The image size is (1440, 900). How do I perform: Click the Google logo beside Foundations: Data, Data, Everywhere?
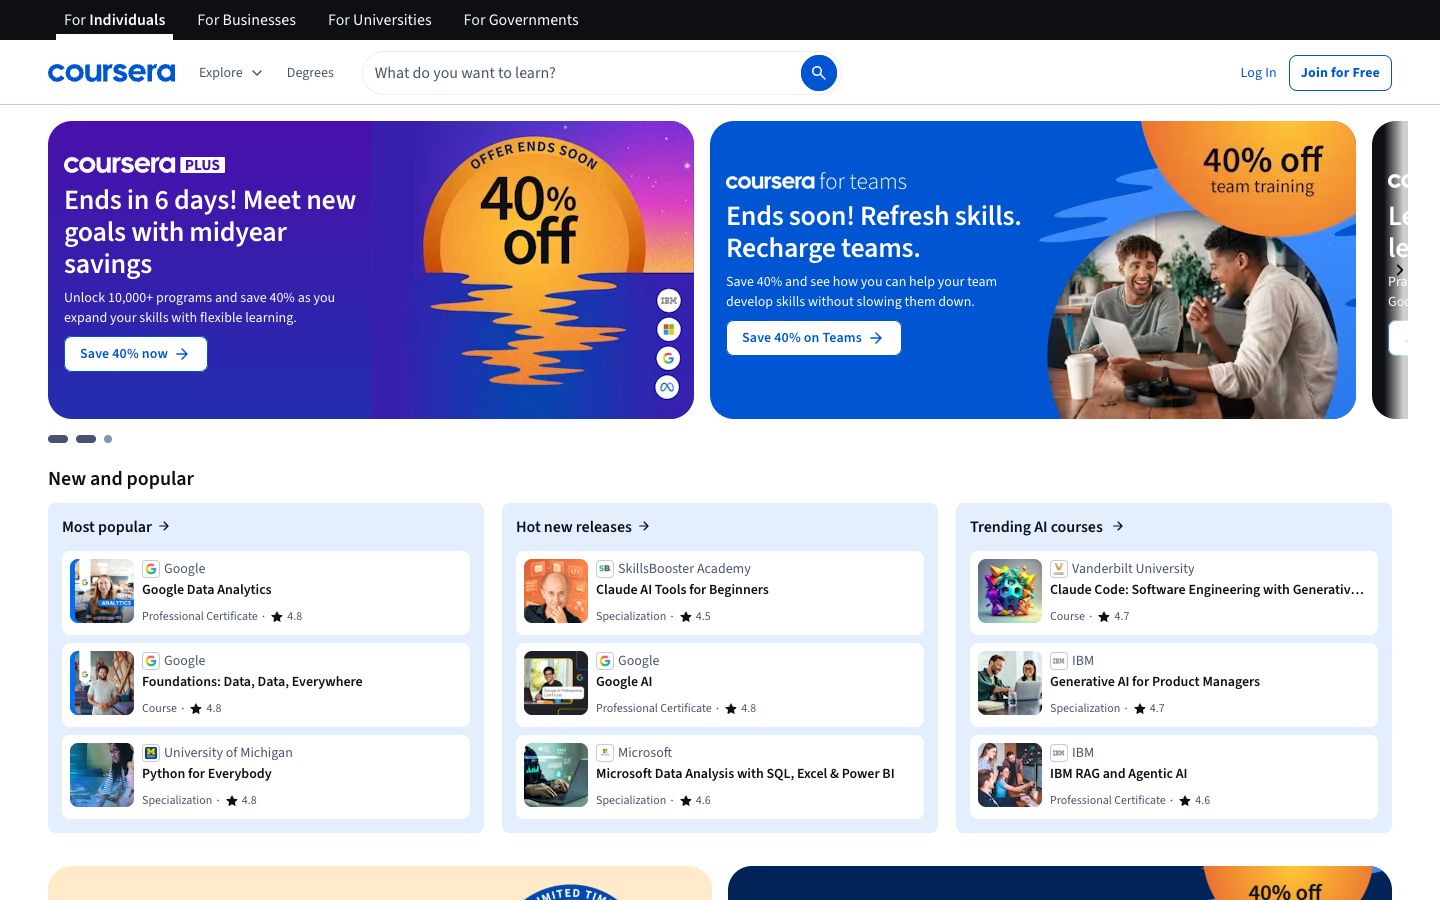[151, 661]
